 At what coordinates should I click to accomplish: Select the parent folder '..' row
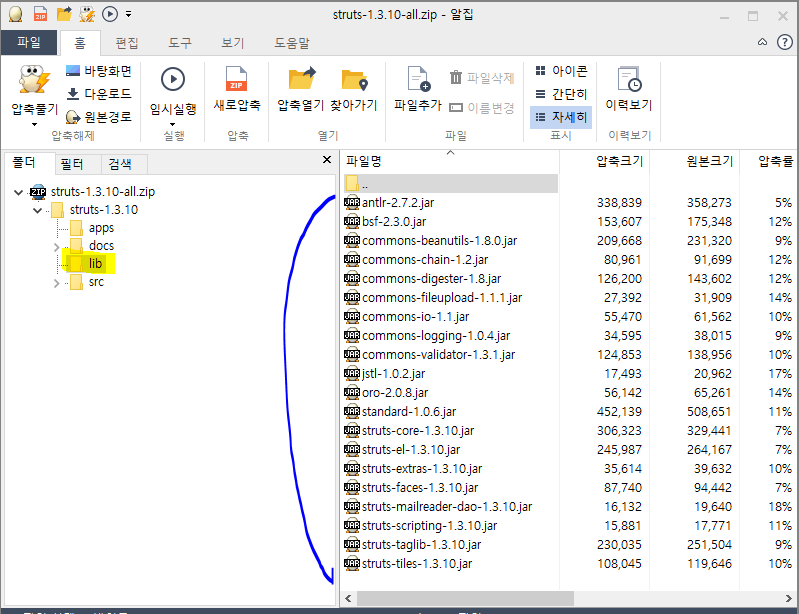pyautogui.click(x=451, y=183)
